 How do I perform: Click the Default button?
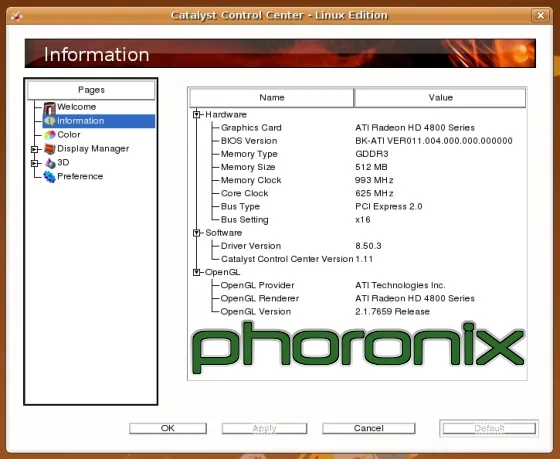coord(489,428)
